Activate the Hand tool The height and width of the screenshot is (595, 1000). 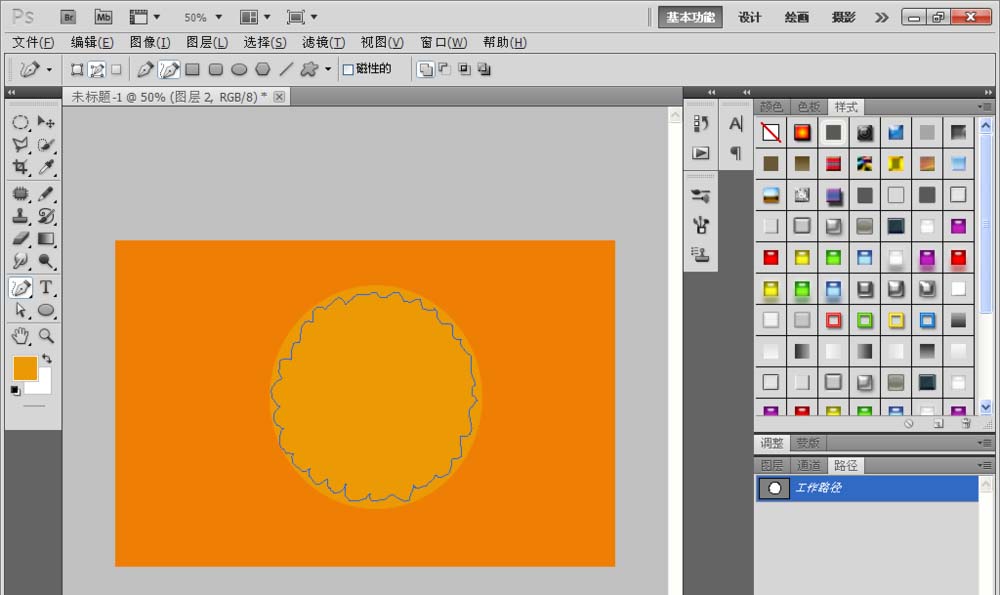tap(20, 335)
